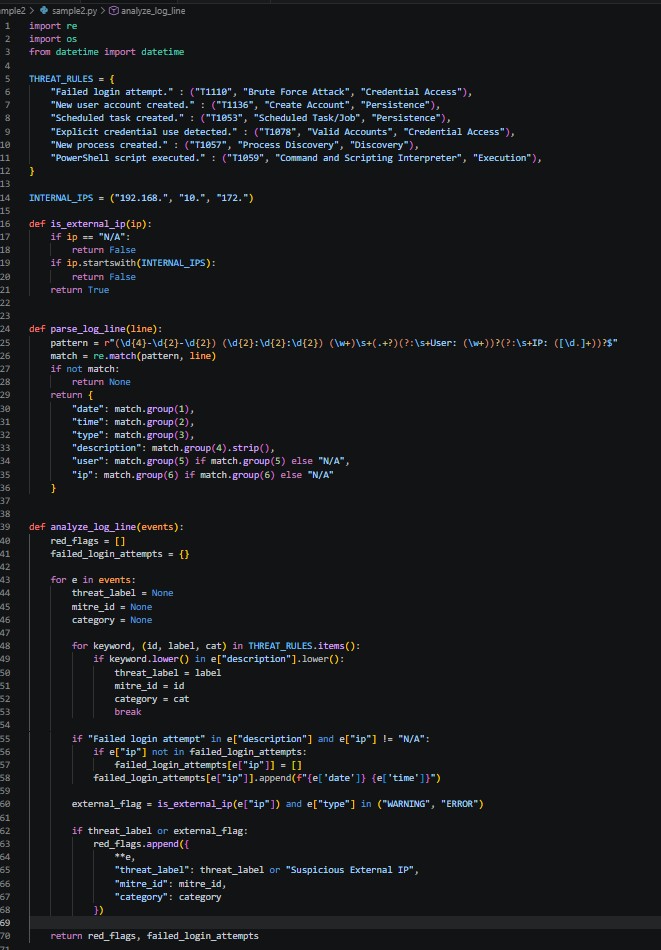Click 'return red_flags, failed_login_attempts' on line 70
Screen dimensions: 661x950
click(x=154, y=936)
